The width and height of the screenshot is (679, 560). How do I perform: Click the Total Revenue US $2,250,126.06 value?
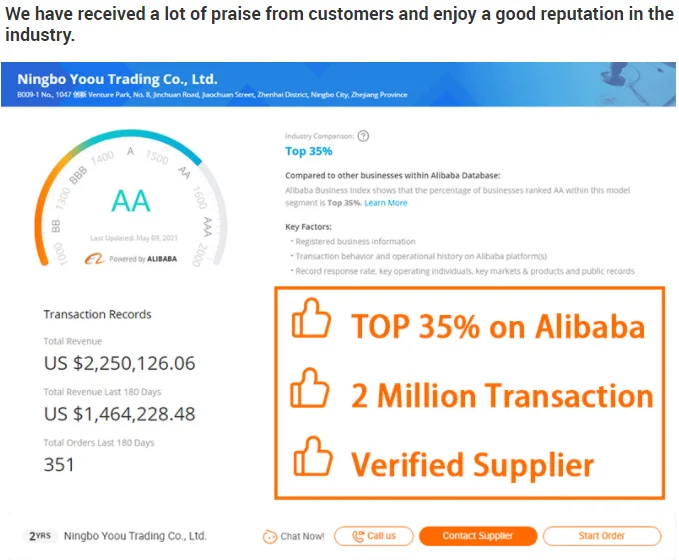tap(119, 364)
